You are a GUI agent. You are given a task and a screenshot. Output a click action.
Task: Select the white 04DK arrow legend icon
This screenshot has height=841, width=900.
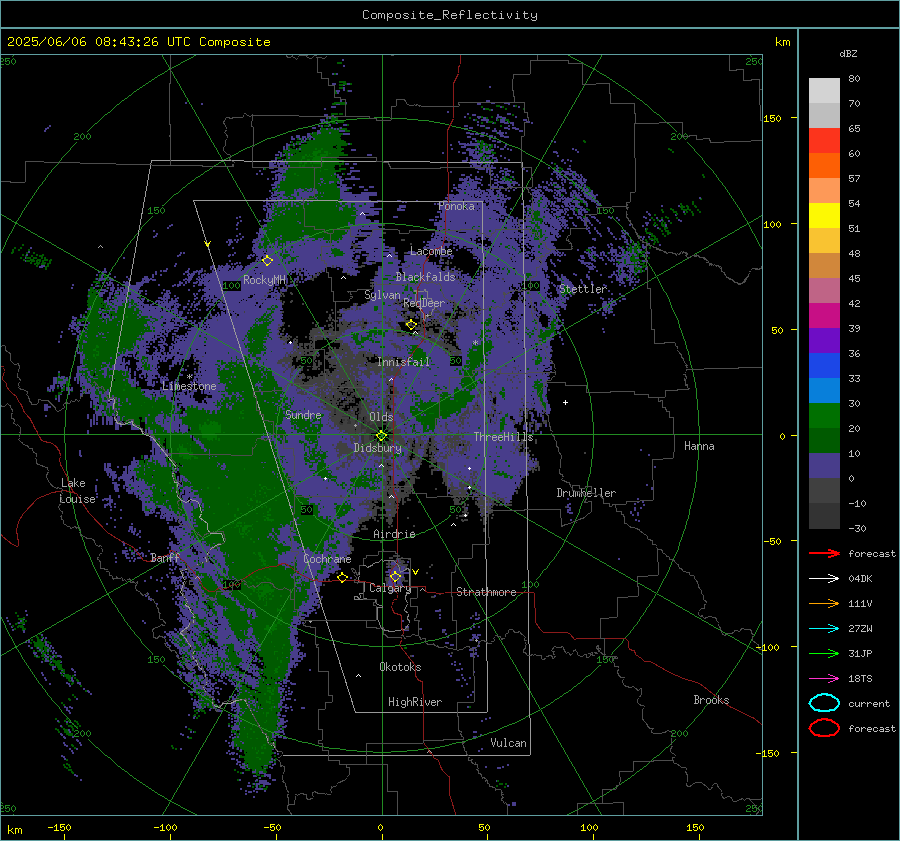click(x=824, y=579)
